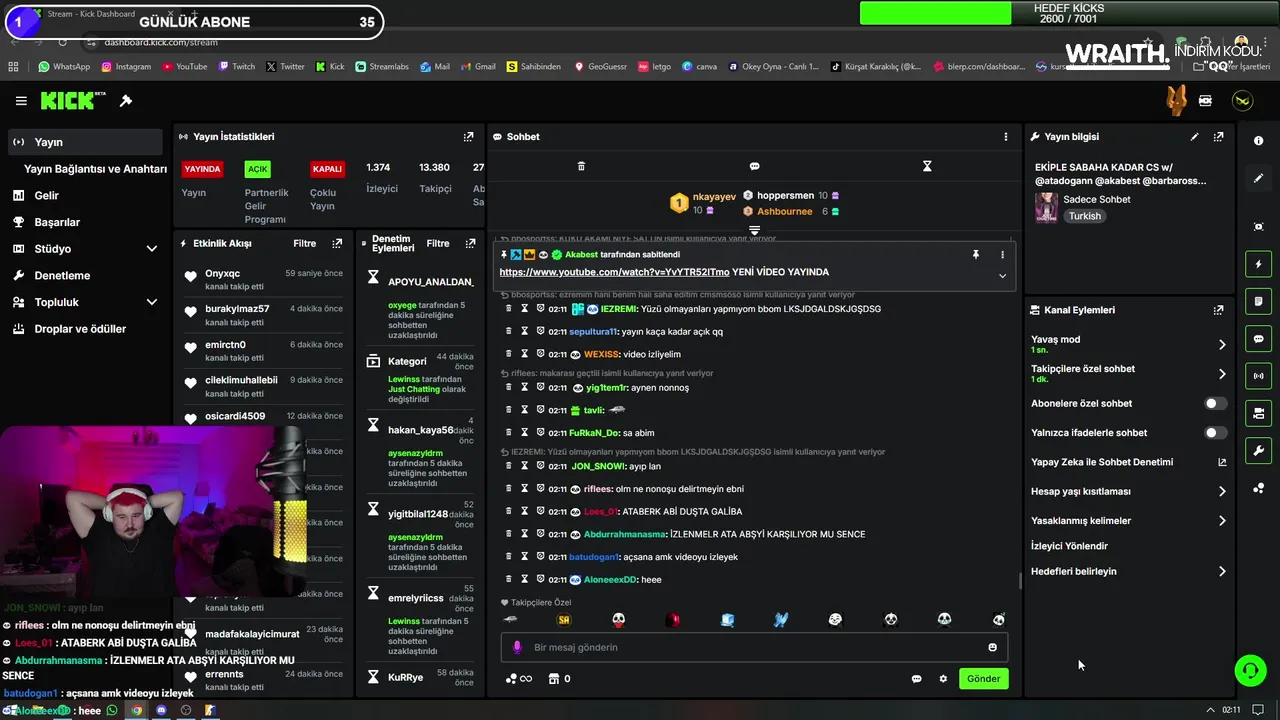The image size is (1280, 720).
Task: Open chat settings gear next to Gönder
Action: coord(943,679)
